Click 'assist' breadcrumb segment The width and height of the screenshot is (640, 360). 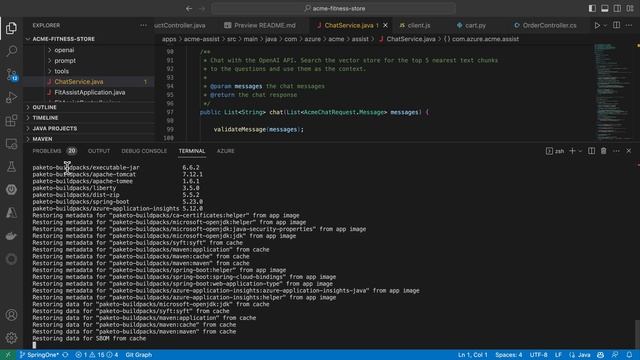[x=360, y=39]
